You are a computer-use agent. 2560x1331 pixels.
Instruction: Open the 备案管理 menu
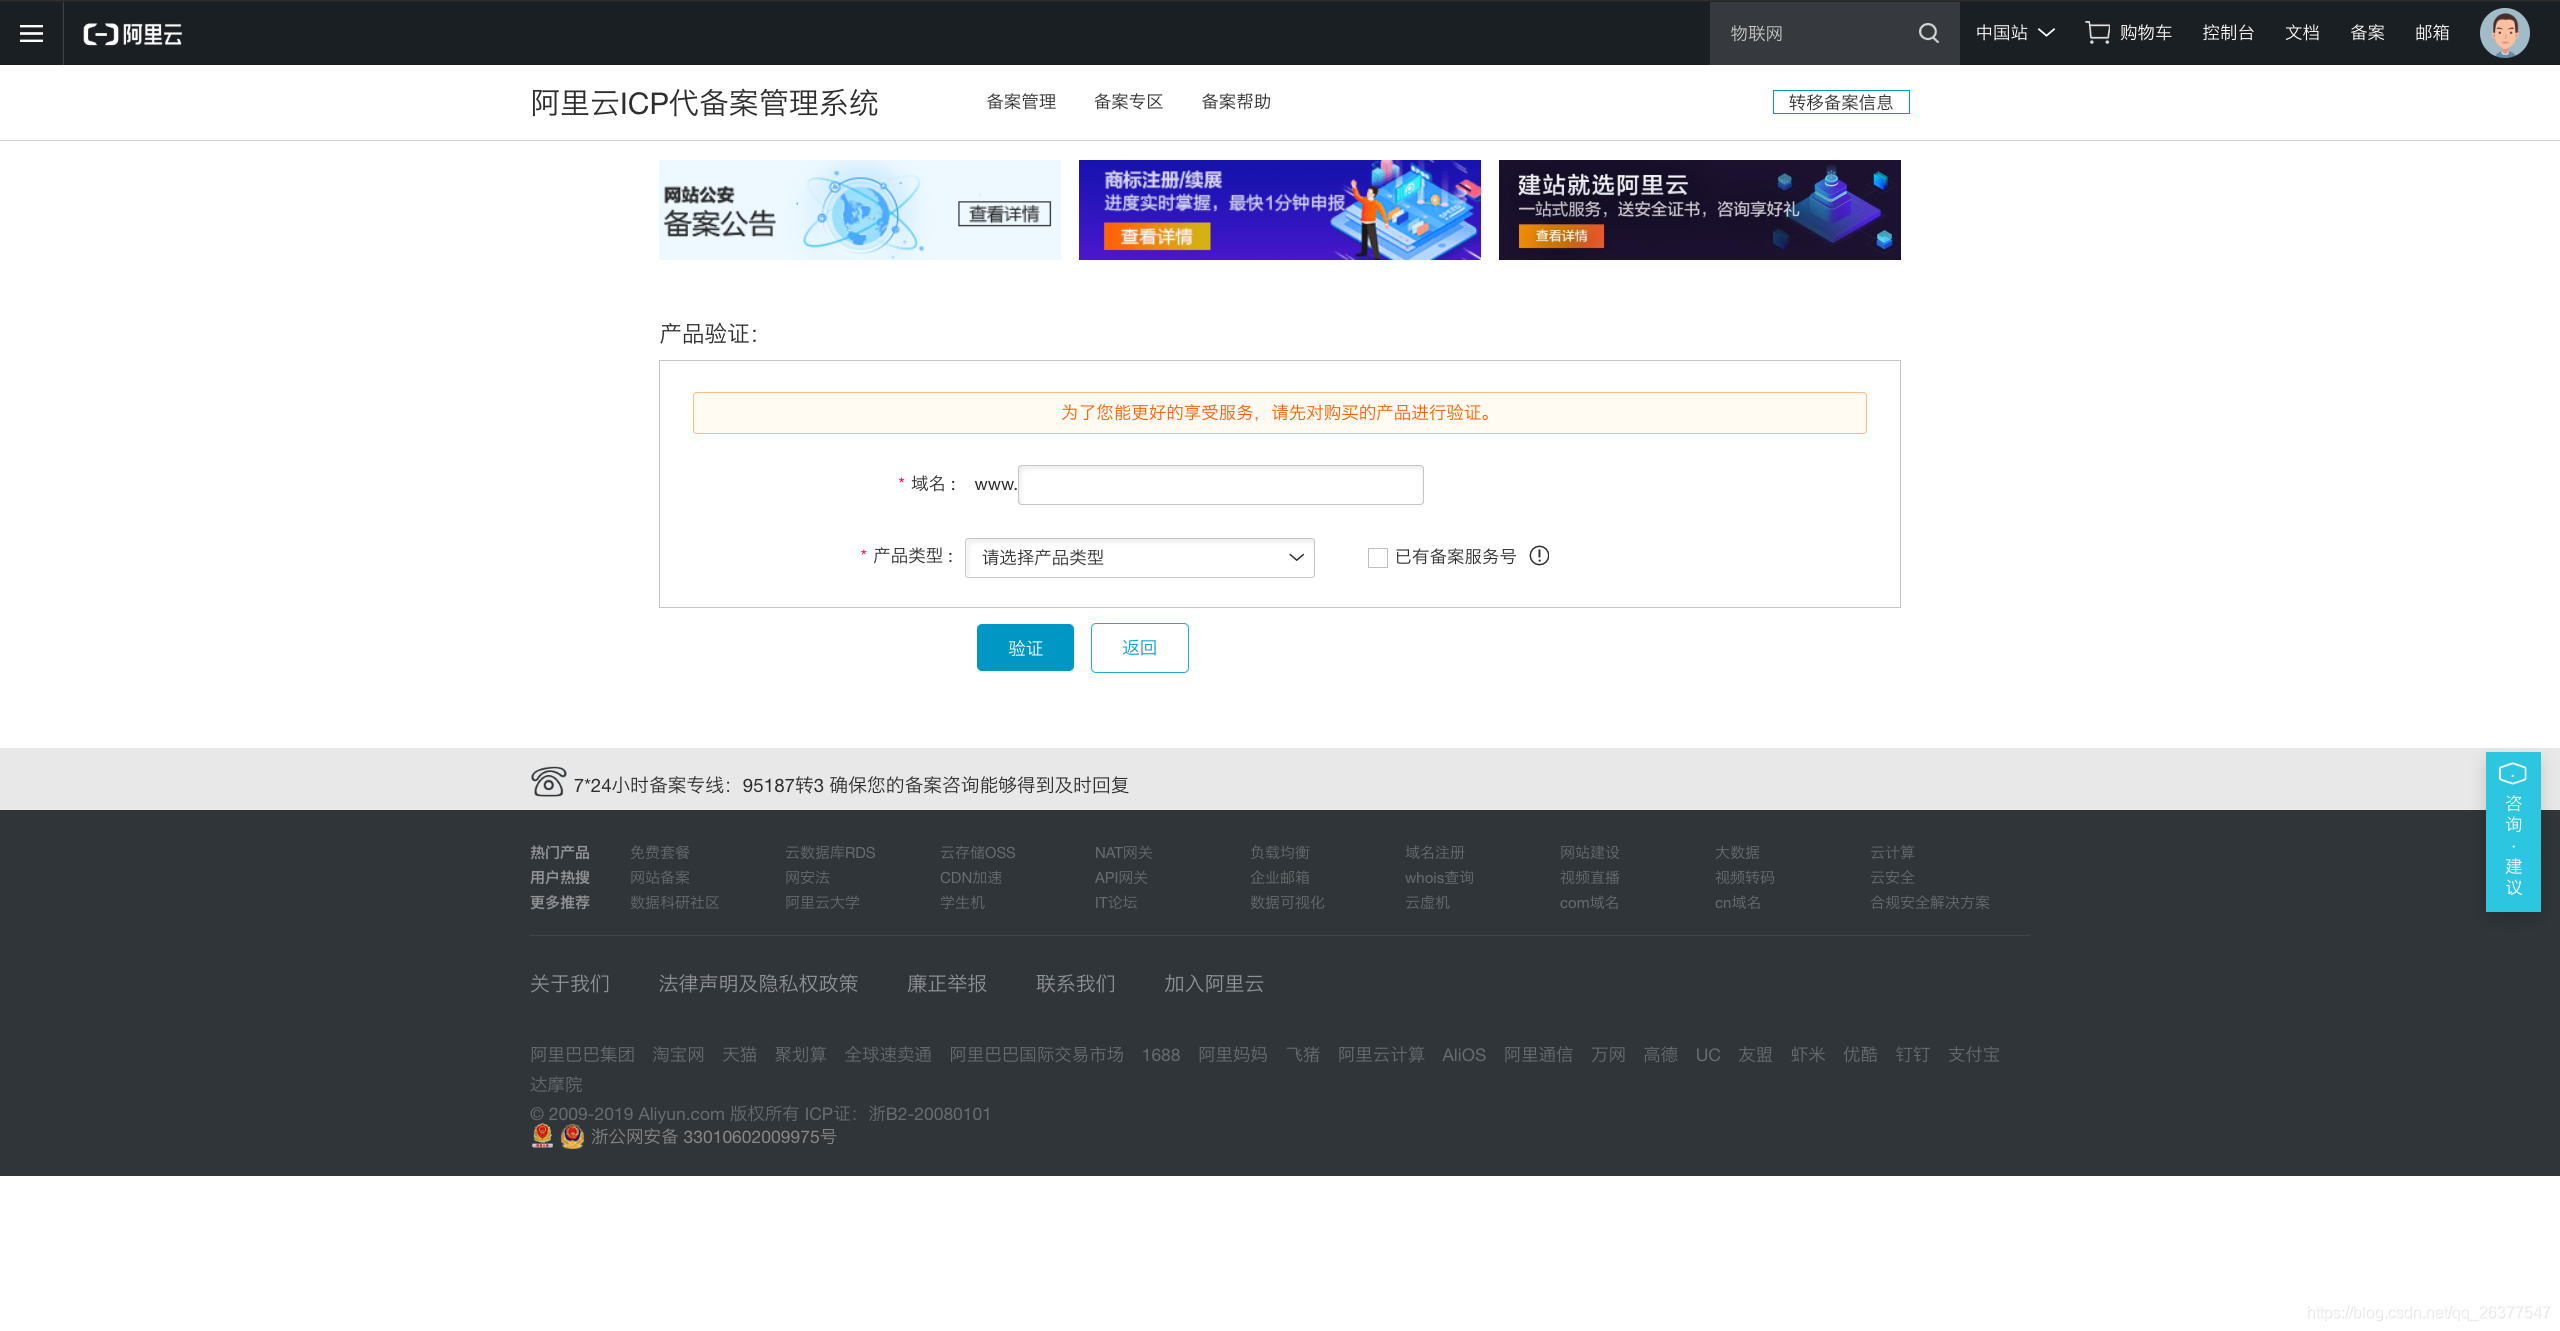[1021, 102]
